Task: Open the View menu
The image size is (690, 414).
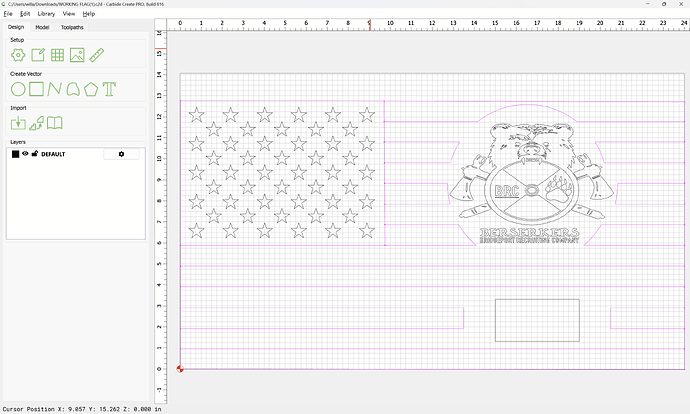Action: pyautogui.click(x=69, y=14)
